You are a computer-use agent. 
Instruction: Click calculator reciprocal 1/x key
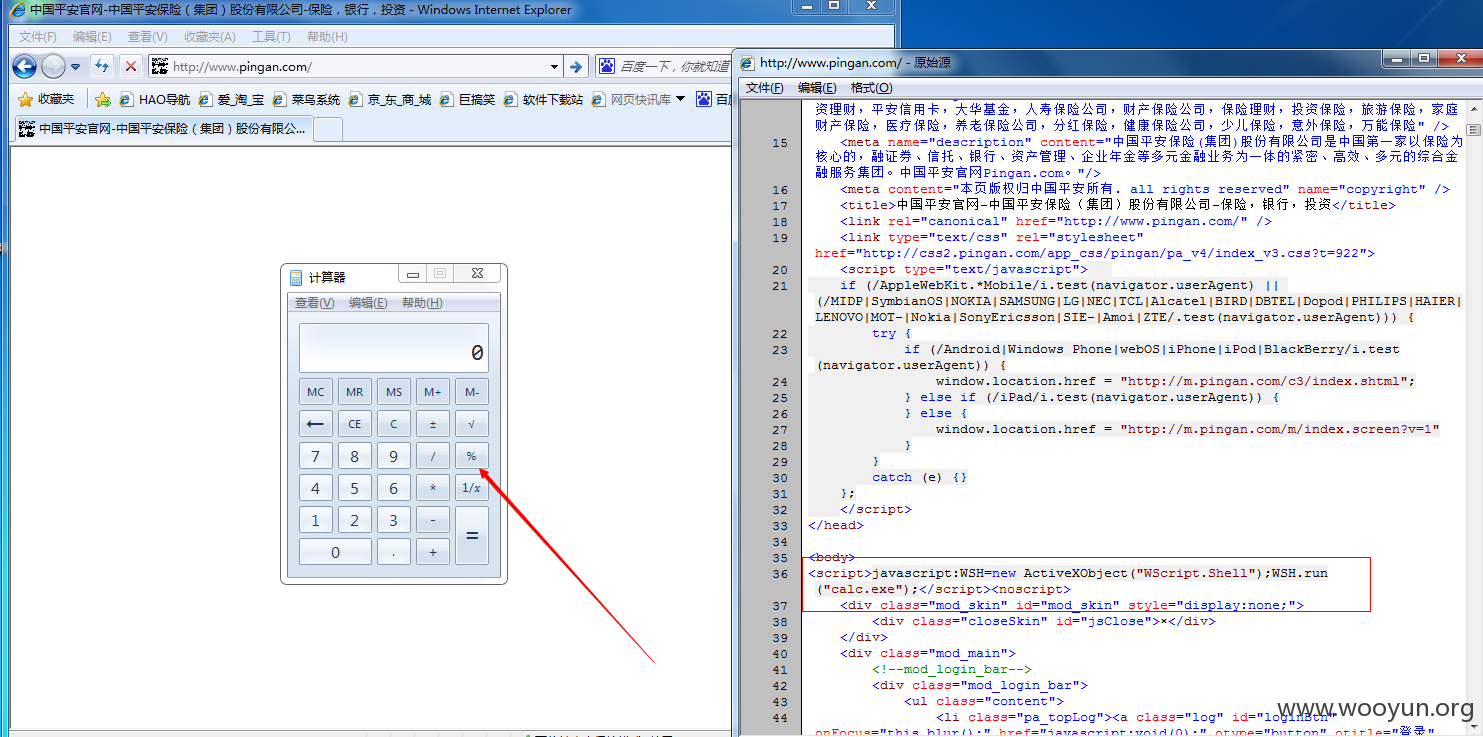coord(472,488)
